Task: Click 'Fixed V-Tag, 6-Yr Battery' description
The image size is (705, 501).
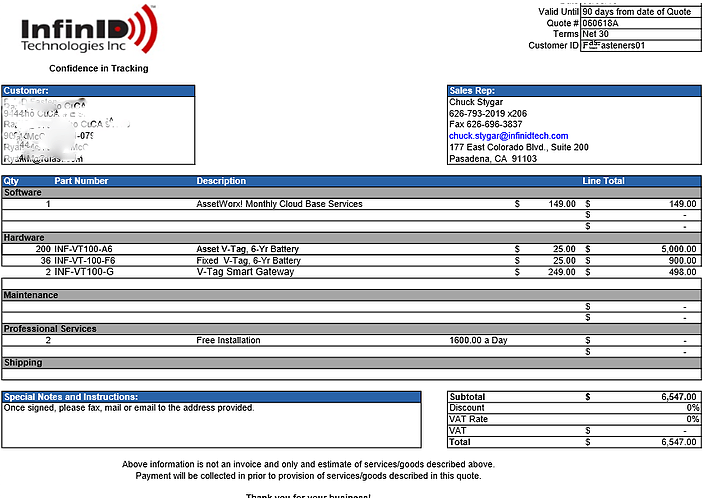Action: pos(248,260)
